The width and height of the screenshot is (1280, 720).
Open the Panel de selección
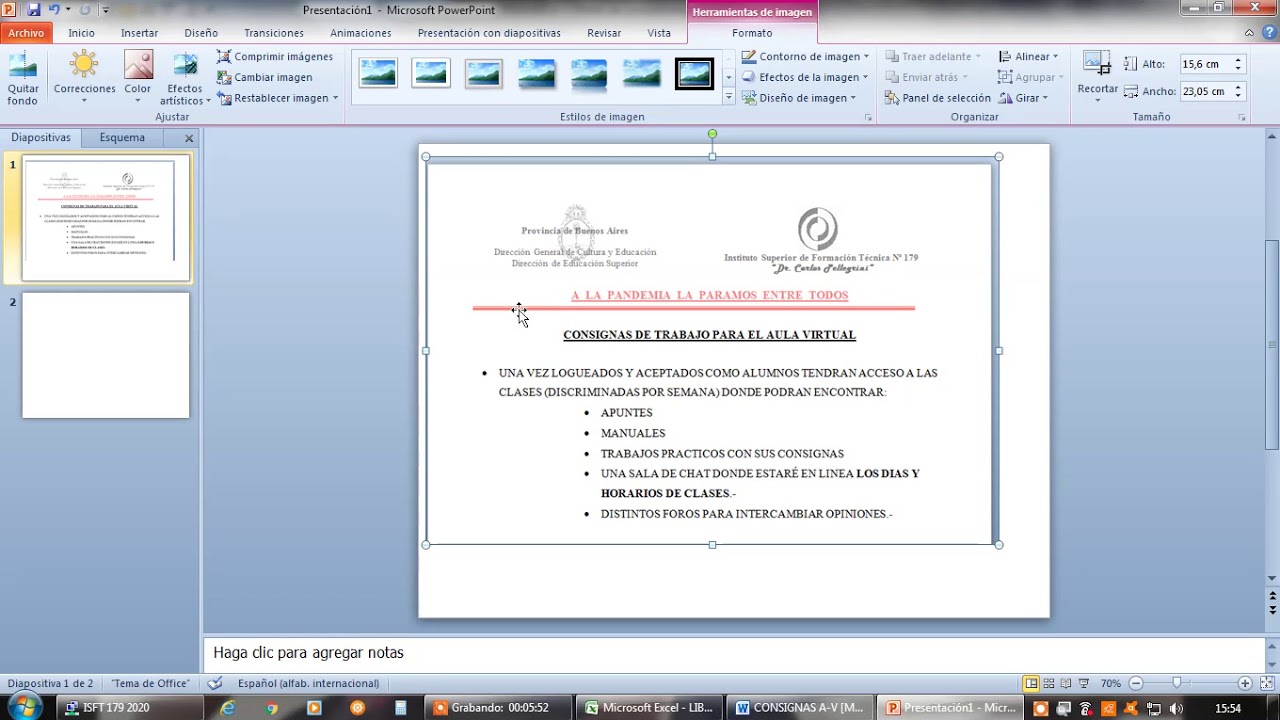point(938,98)
